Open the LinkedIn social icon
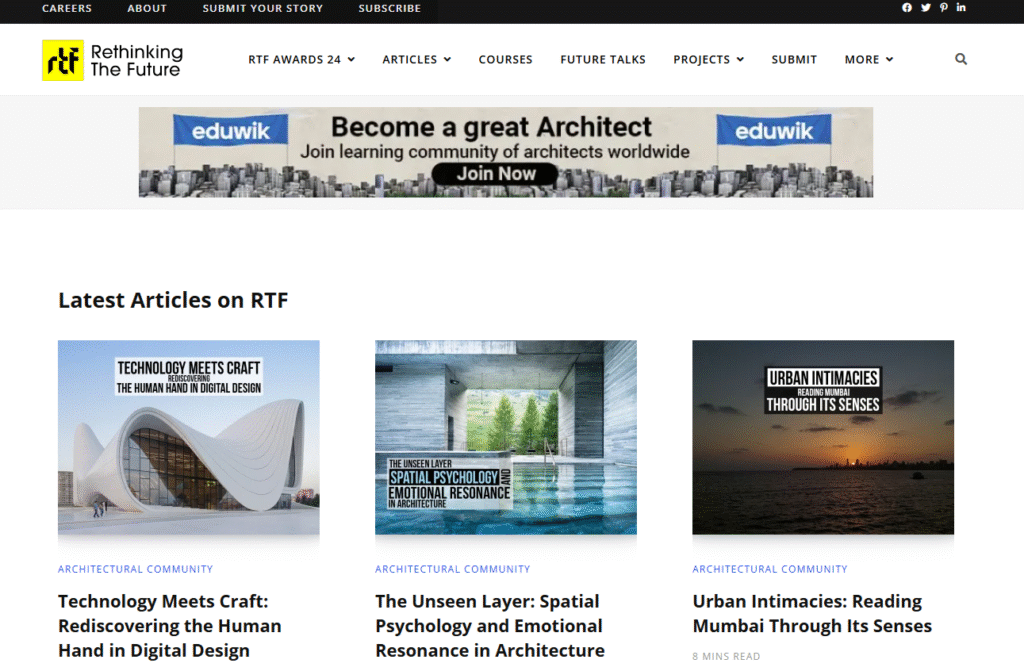The width and height of the screenshot is (1024, 671). coord(961,8)
